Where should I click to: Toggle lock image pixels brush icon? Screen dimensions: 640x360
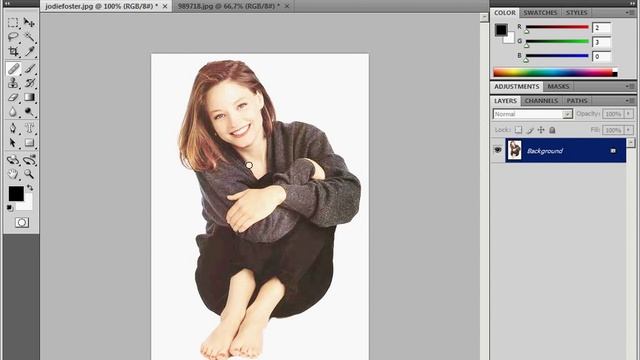pos(530,130)
